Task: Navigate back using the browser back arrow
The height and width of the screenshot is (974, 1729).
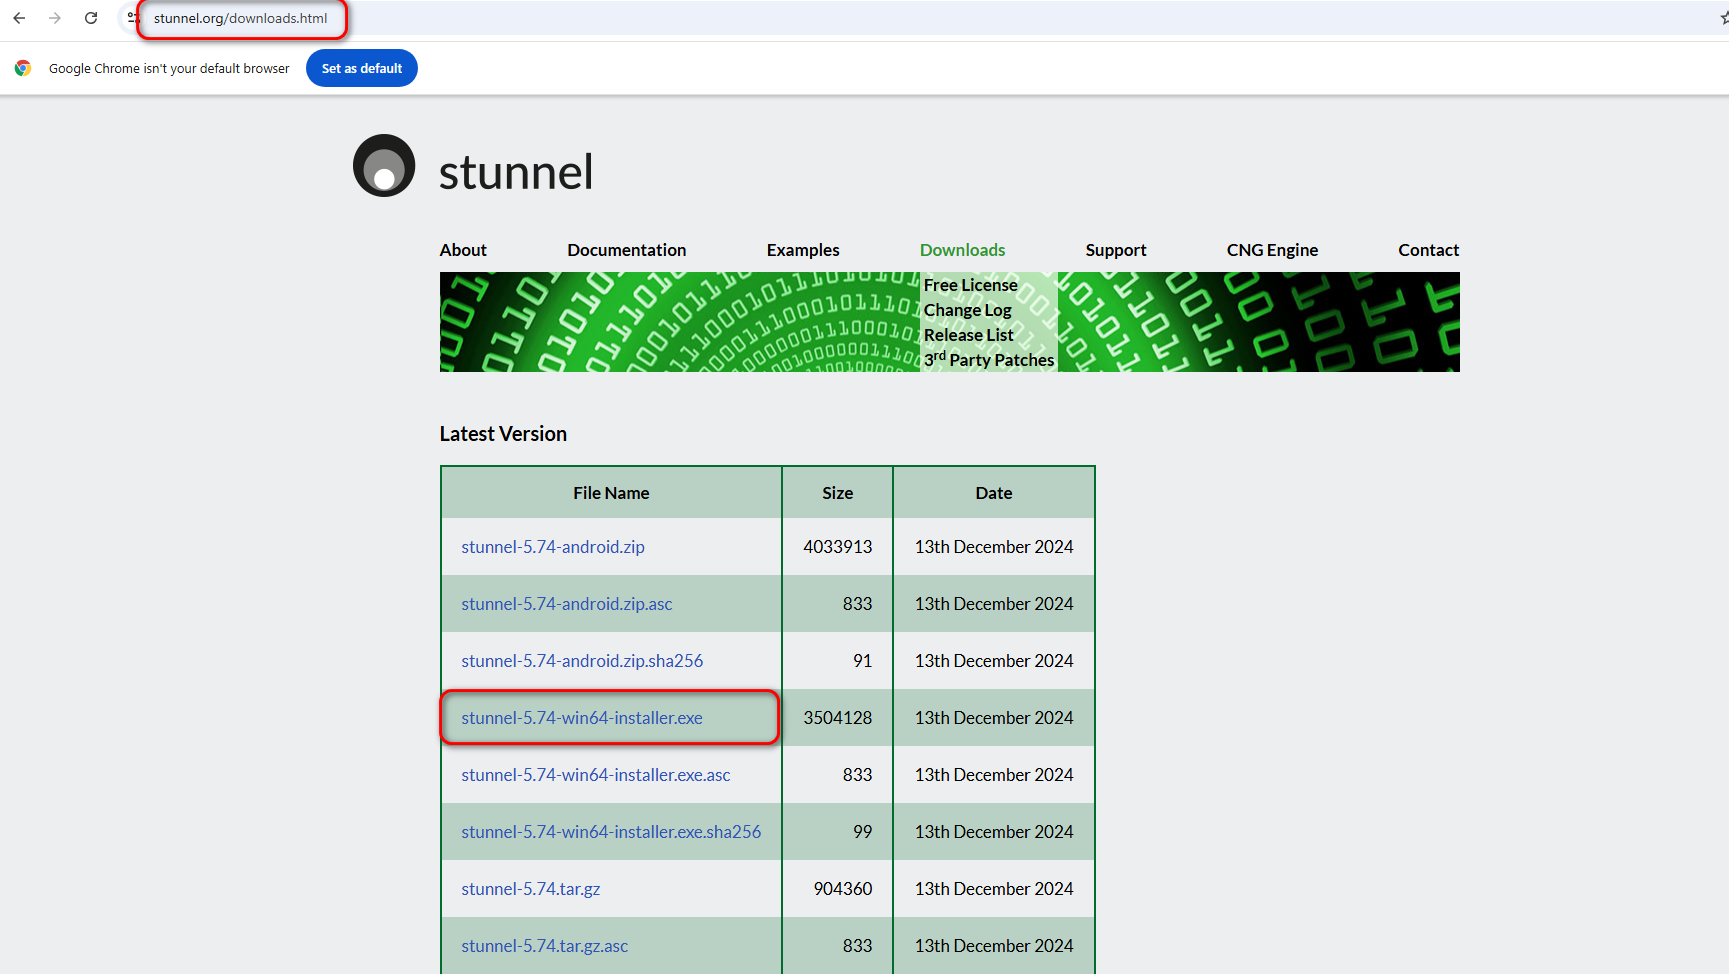Action: [18, 18]
